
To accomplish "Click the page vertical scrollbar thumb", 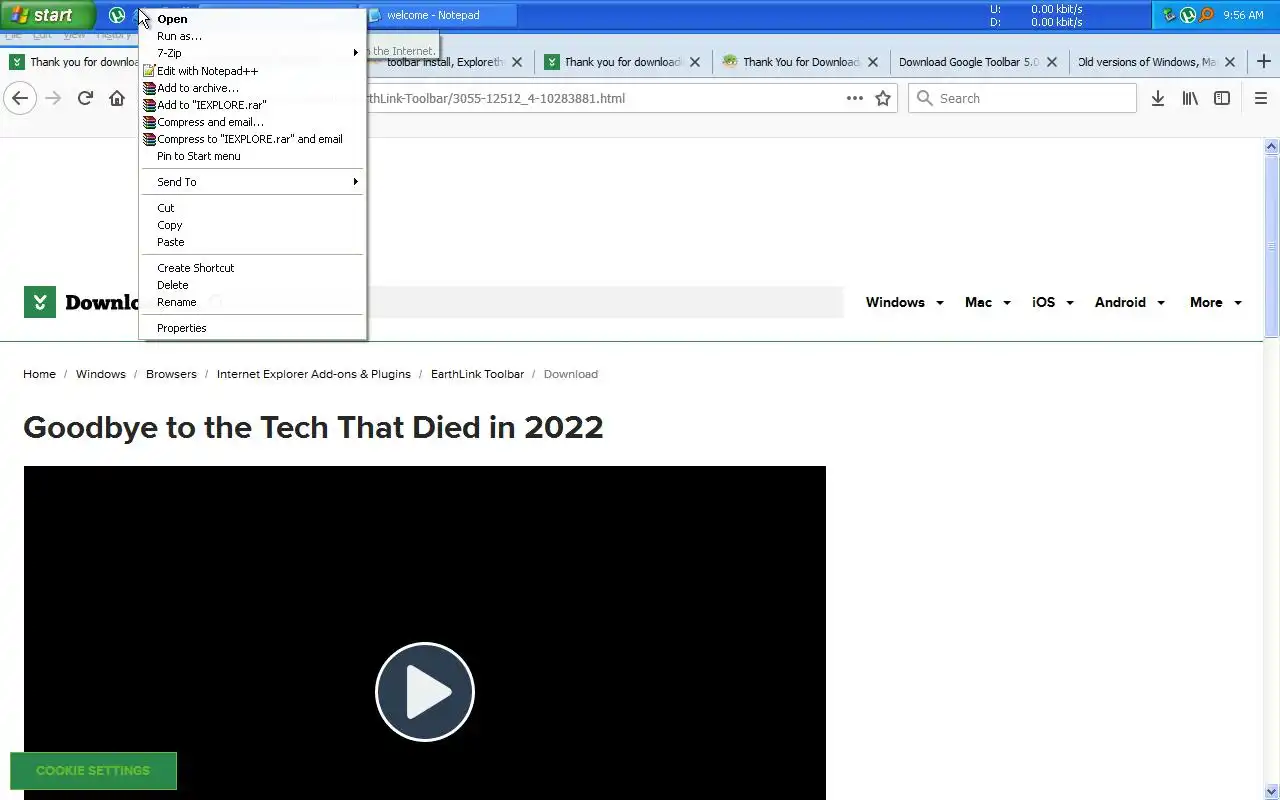I will click(x=1272, y=246).
